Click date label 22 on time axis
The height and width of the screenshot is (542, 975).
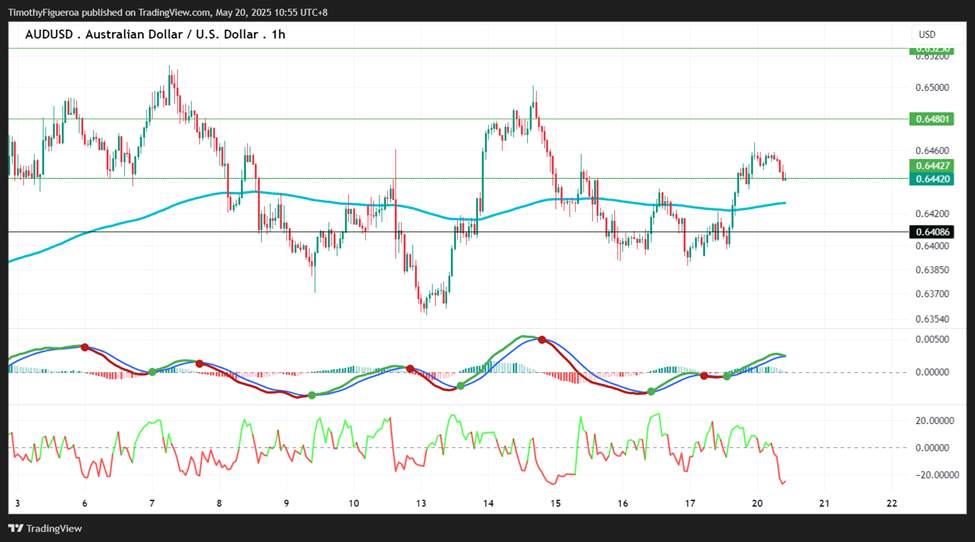pyautogui.click(x=892, y=503)
